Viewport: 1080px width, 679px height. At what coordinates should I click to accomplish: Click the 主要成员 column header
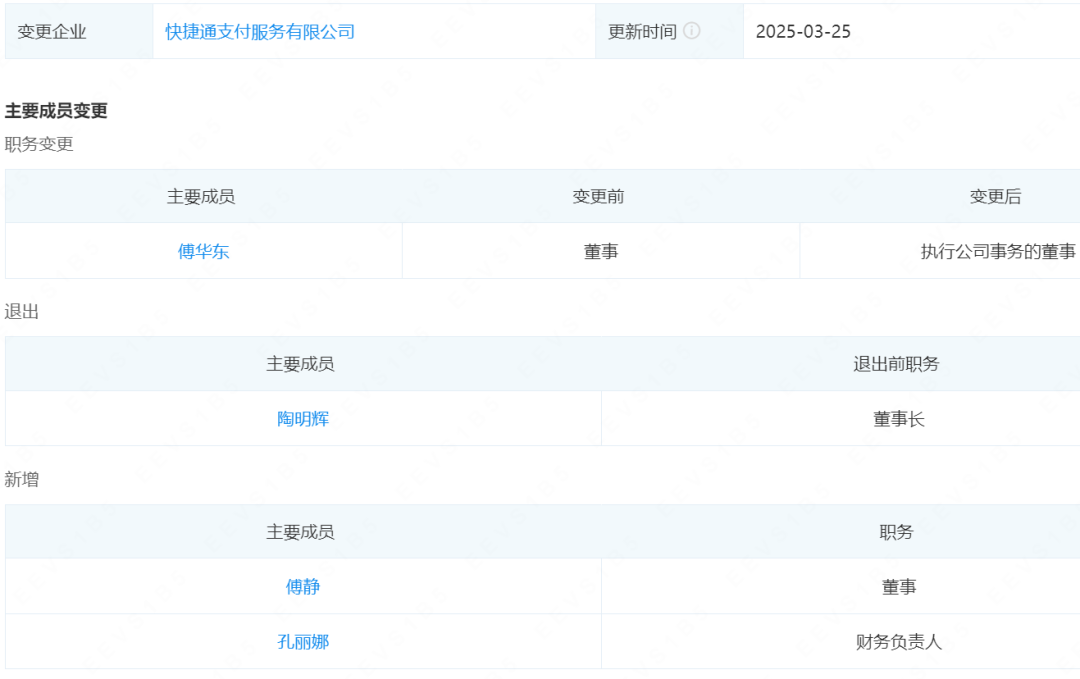tap(203, 197)
